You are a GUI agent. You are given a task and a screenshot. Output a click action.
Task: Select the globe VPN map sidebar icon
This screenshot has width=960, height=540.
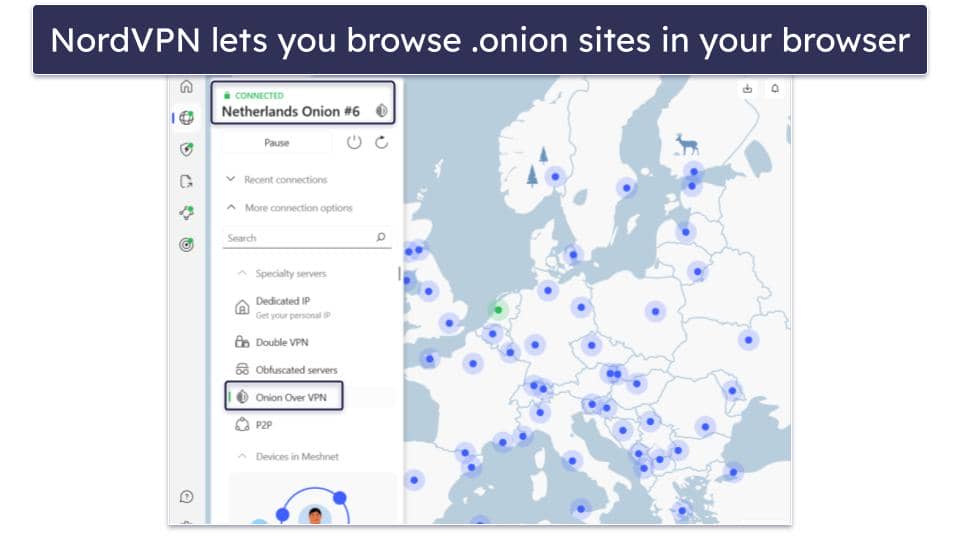click(x=187, y=118)
